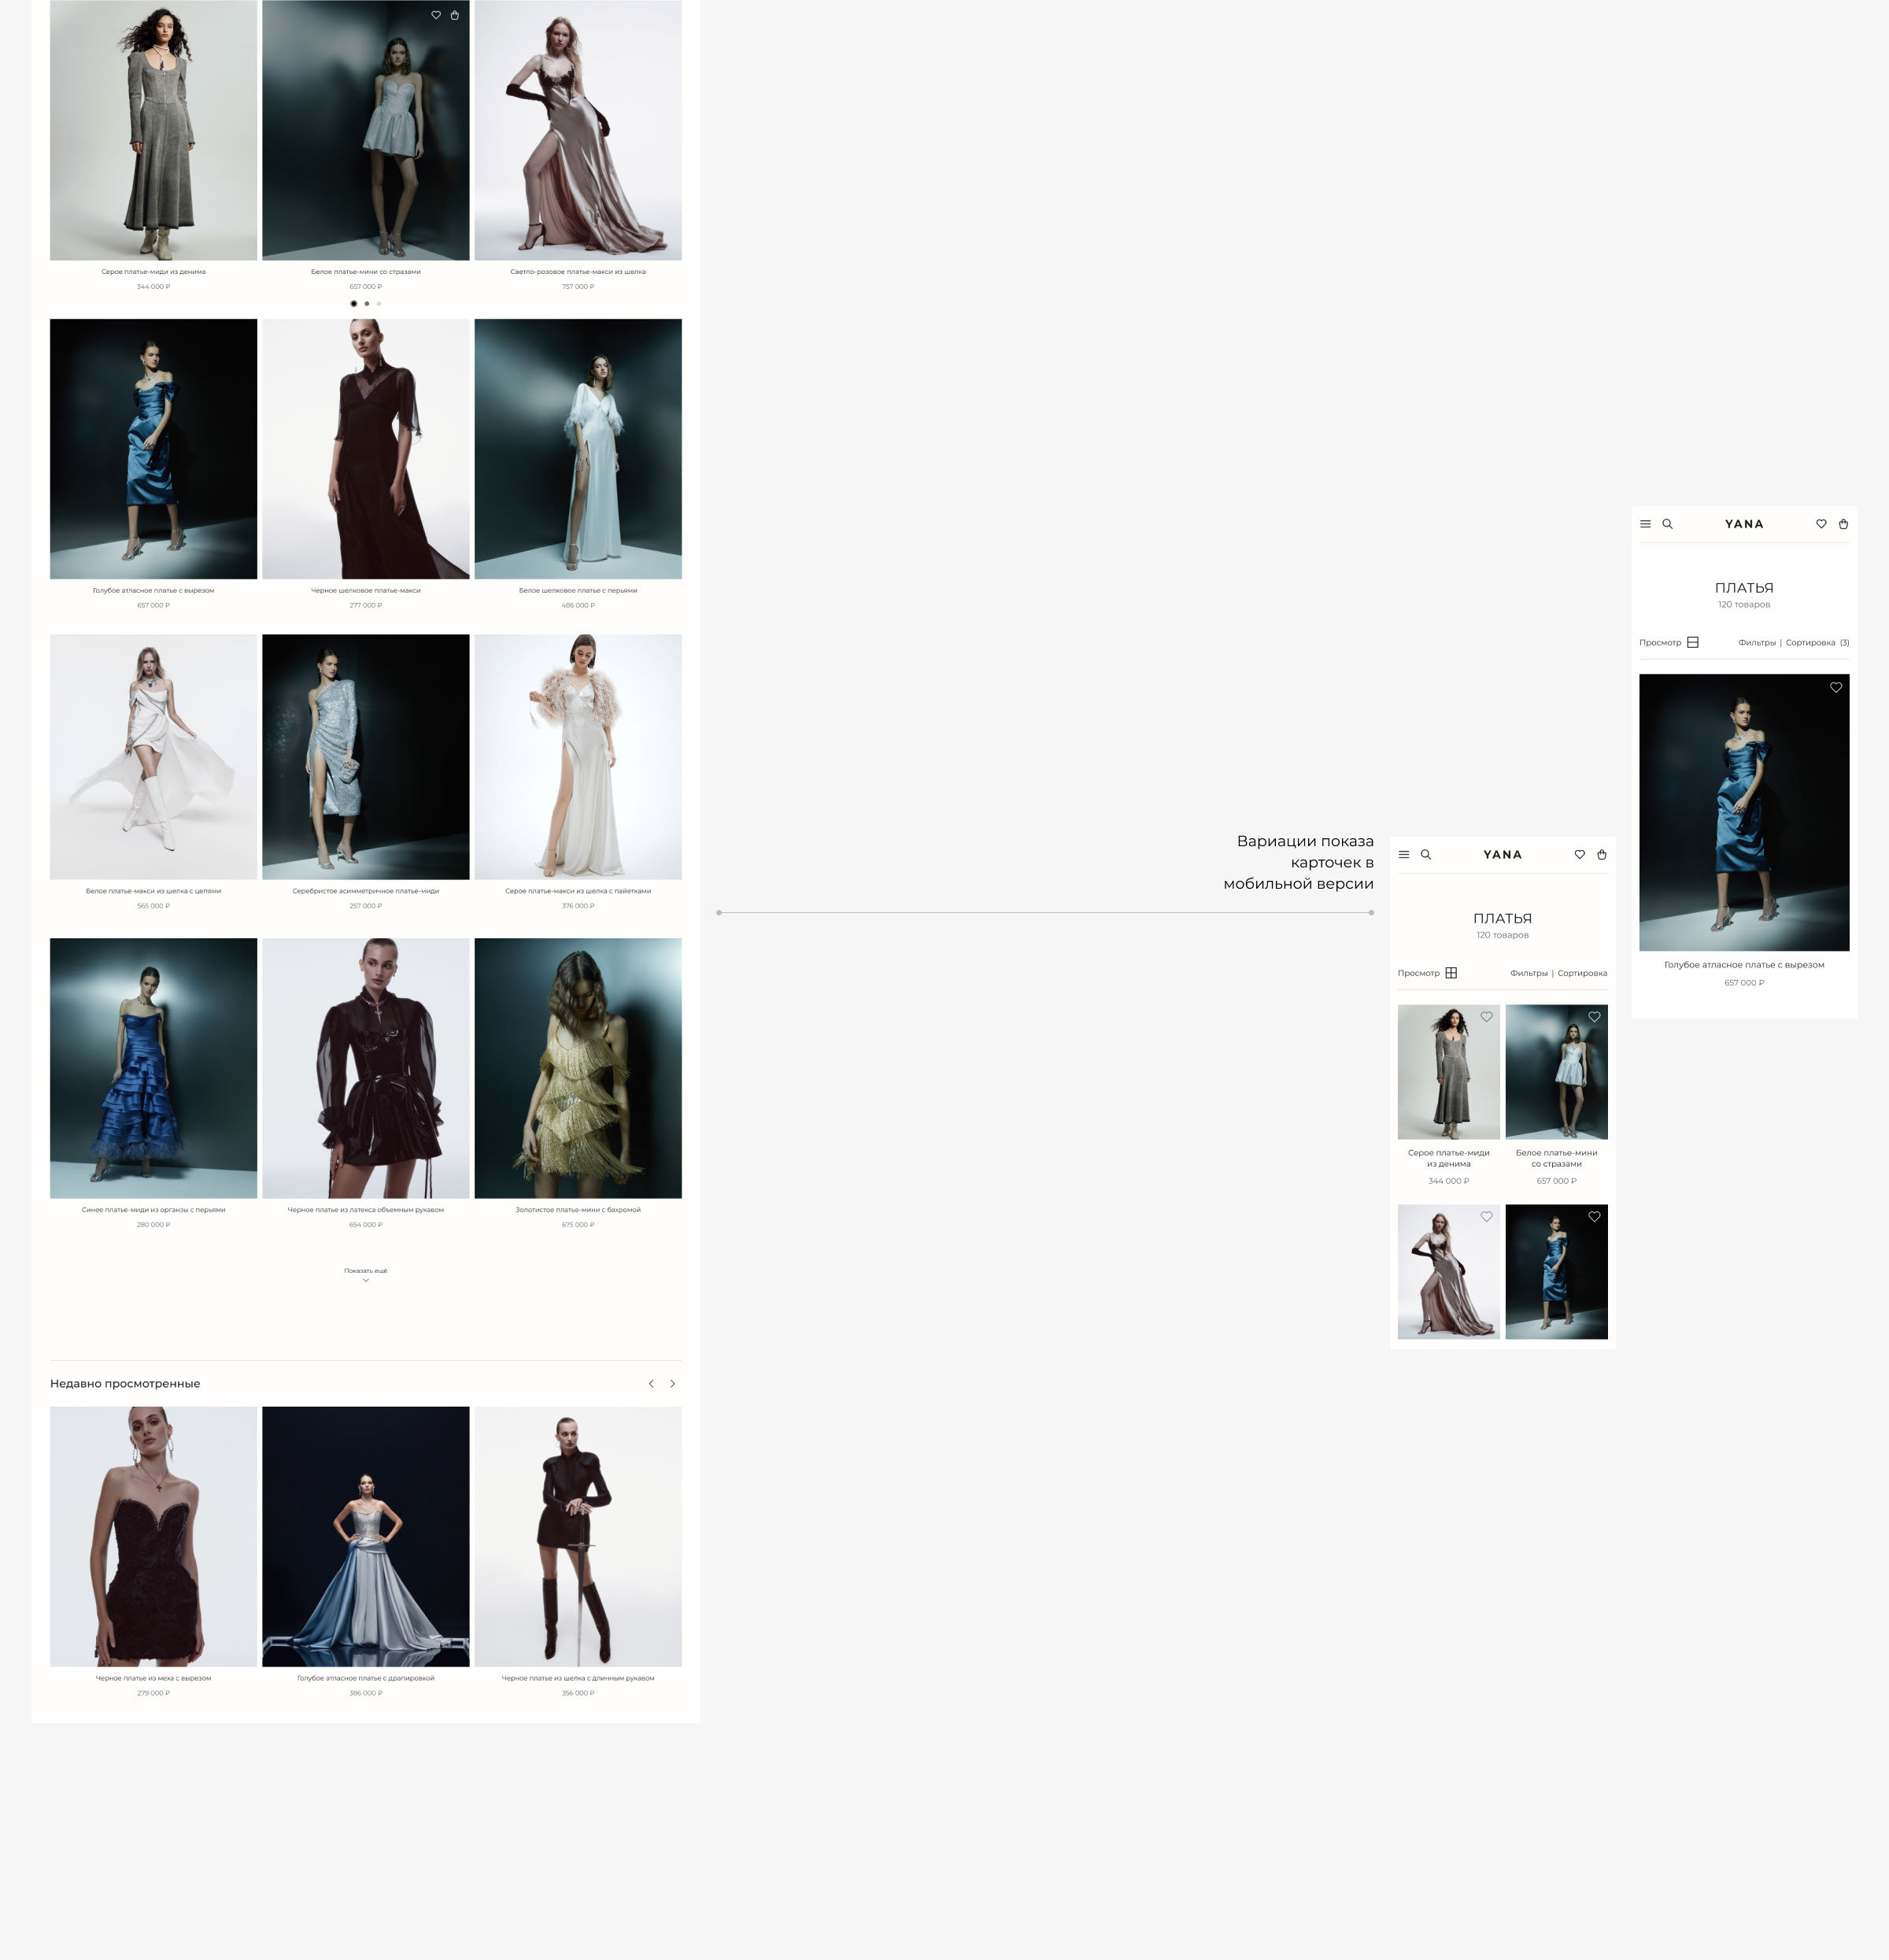Click YANA logo in single-column mobile header
The image size is (1889, 1960).
[x=1744, y=524]
